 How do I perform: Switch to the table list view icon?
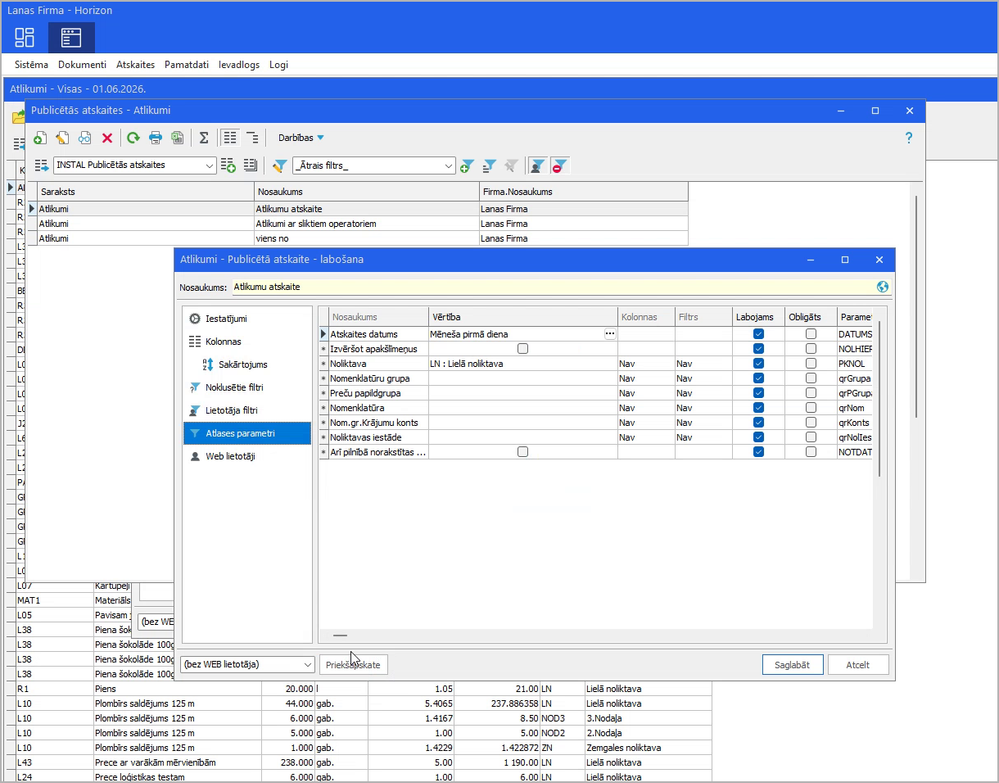pyautogui.click(x=230, y=138)
